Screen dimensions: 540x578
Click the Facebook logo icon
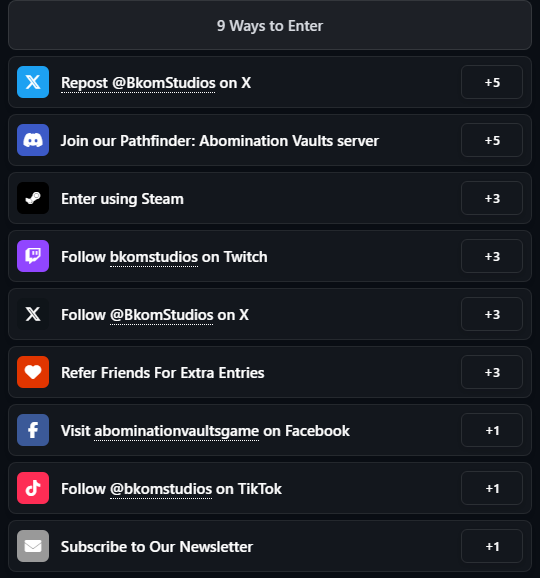pos(33,430)
